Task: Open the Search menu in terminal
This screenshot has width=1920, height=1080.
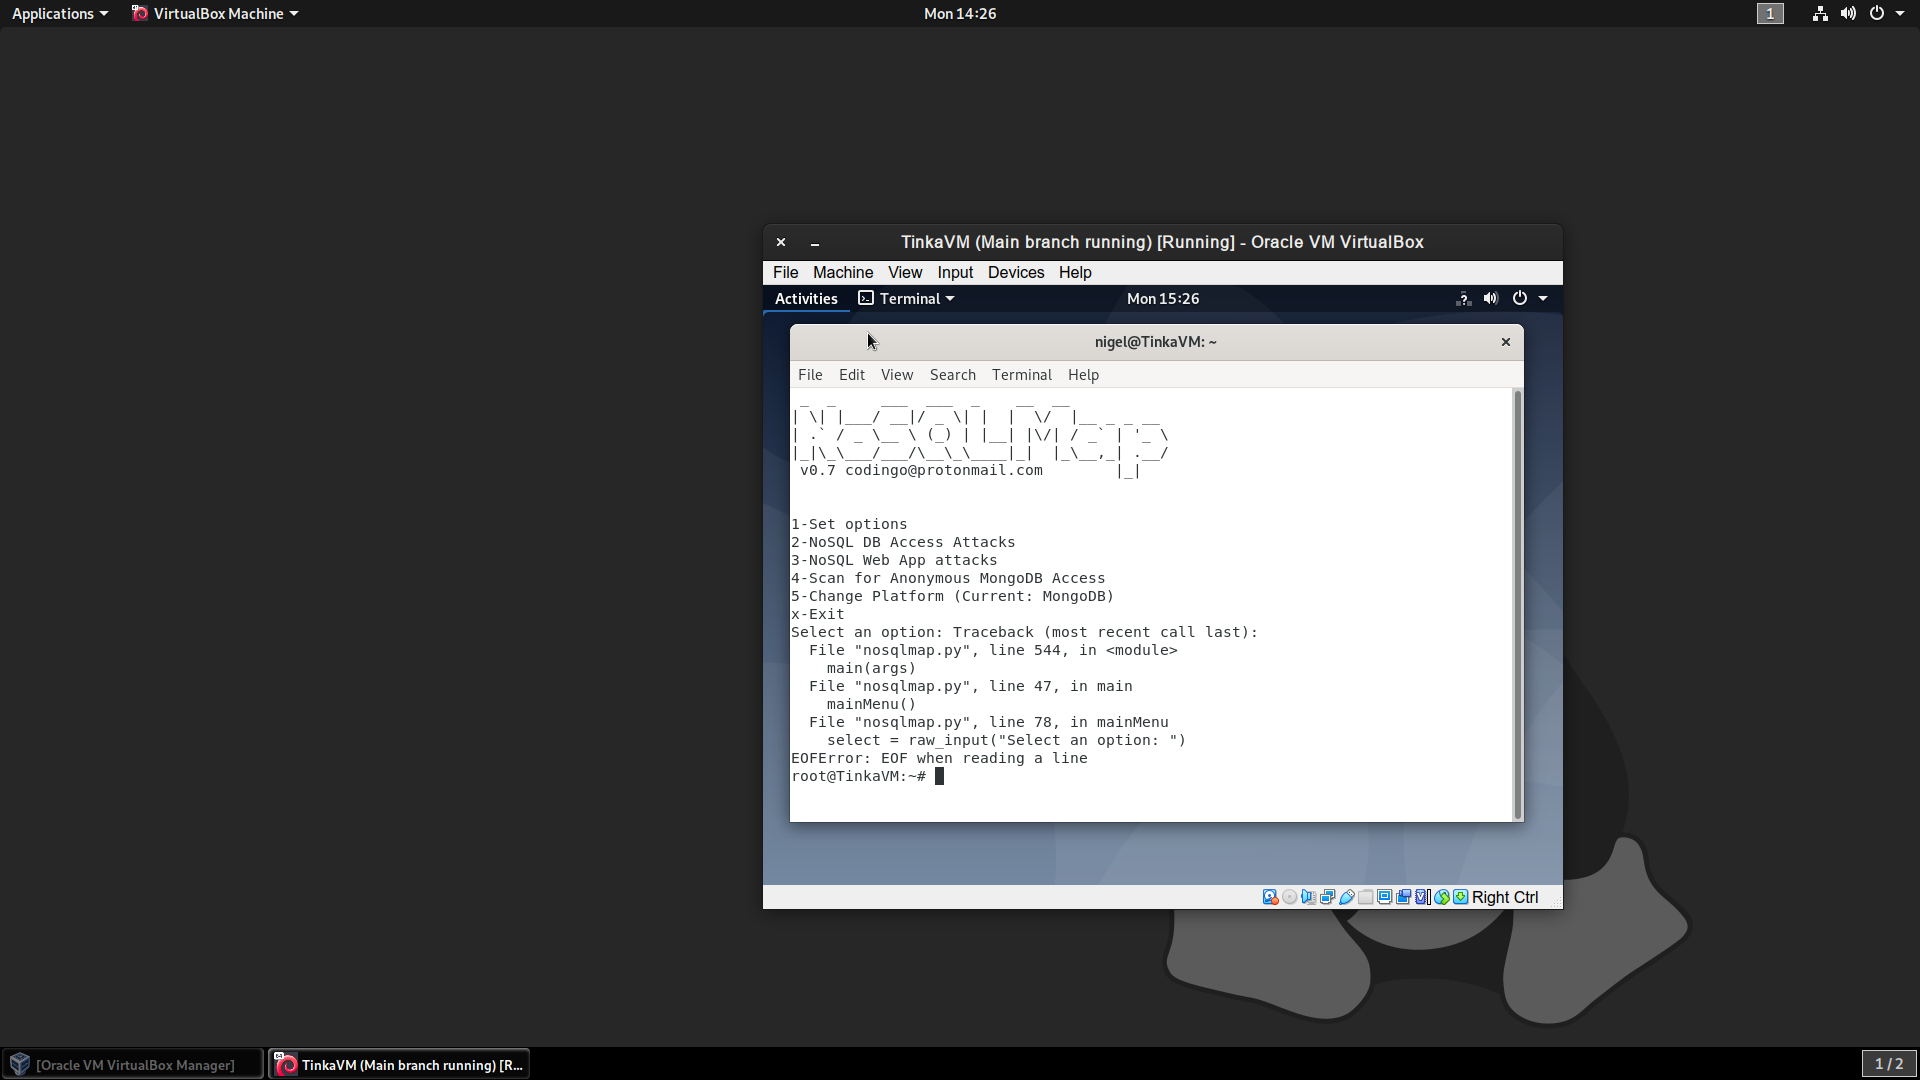Action: 952,375
